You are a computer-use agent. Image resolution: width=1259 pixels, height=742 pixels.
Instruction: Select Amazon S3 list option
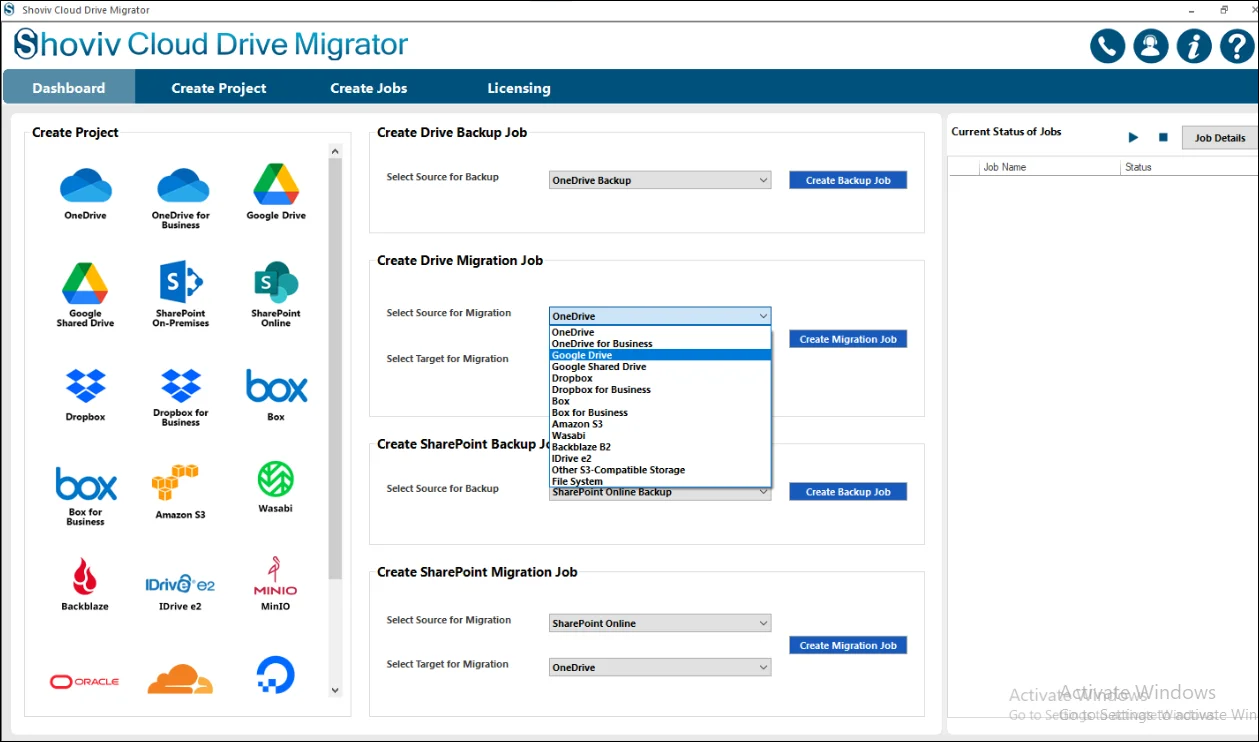point(660,424)
